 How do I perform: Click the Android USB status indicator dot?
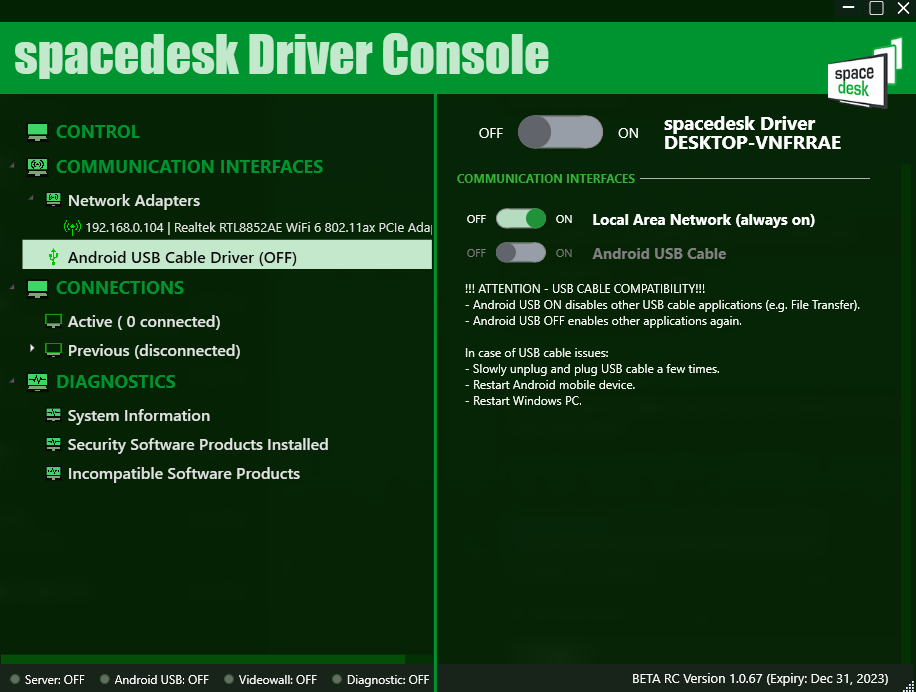tap(105, 679)
